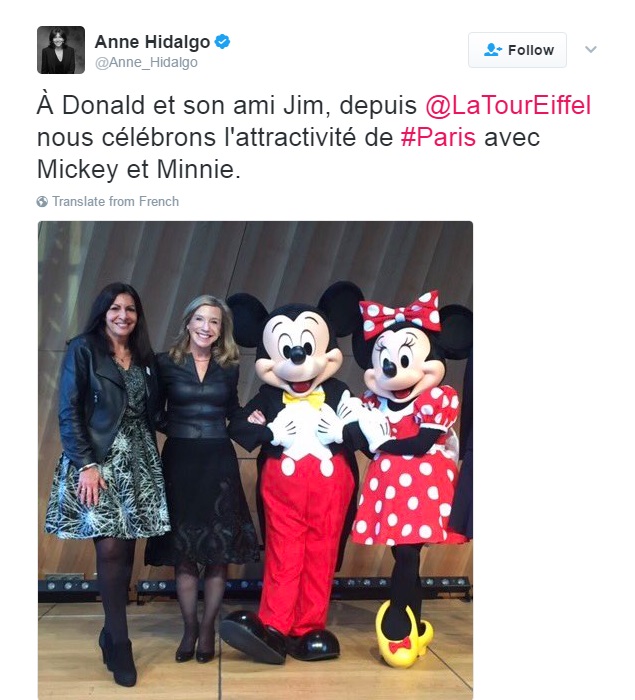Select Translate from French

115,202
